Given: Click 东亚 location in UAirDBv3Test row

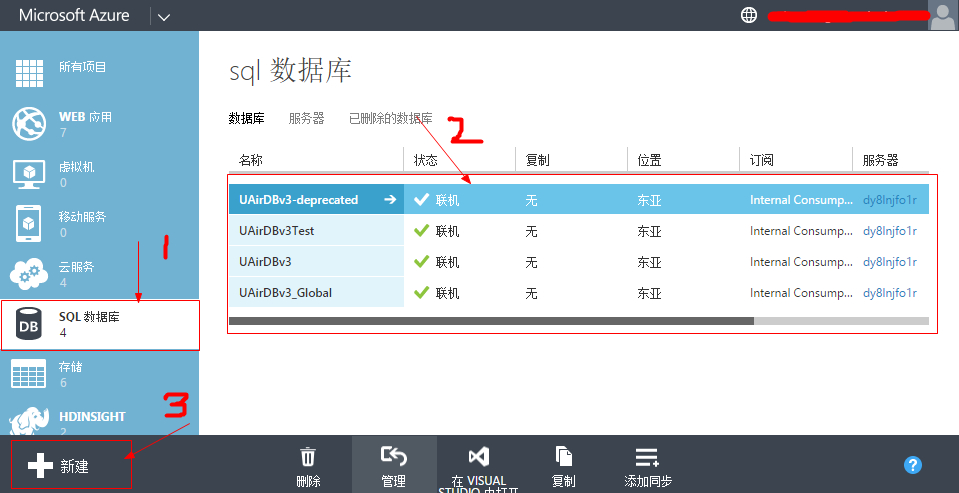Looking at the screenshot, I should click(650, 231).
